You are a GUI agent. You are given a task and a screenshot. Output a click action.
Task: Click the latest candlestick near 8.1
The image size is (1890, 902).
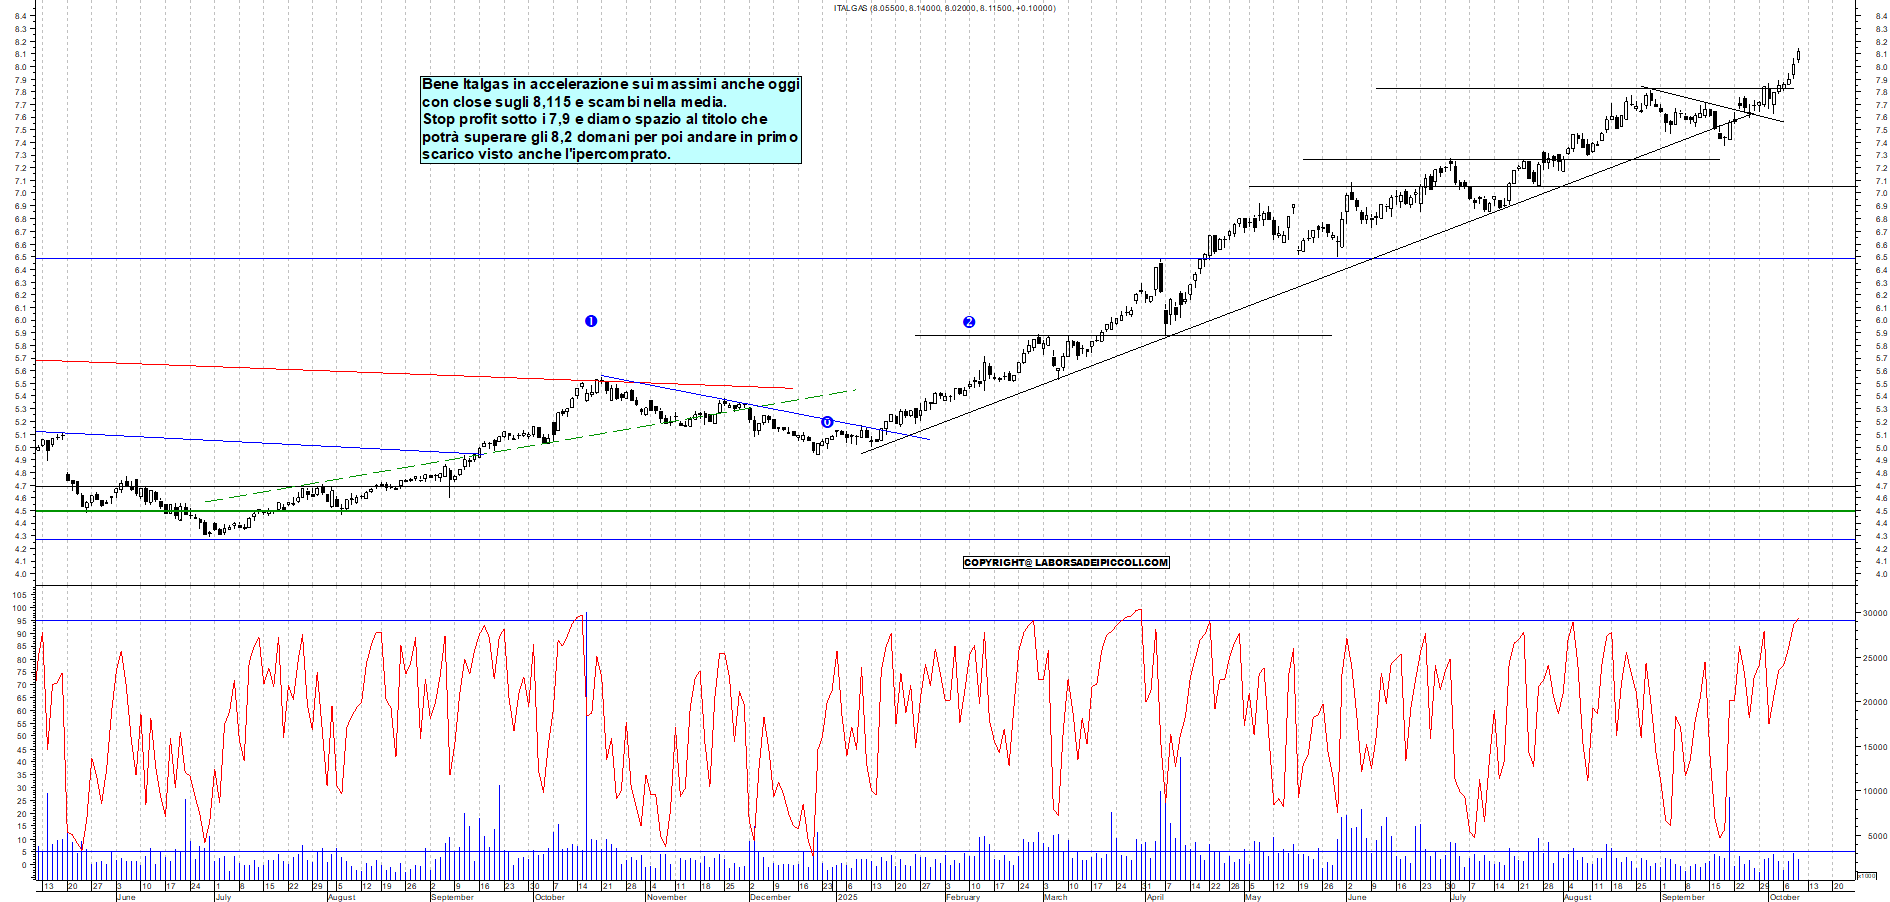coord(1798,57)
